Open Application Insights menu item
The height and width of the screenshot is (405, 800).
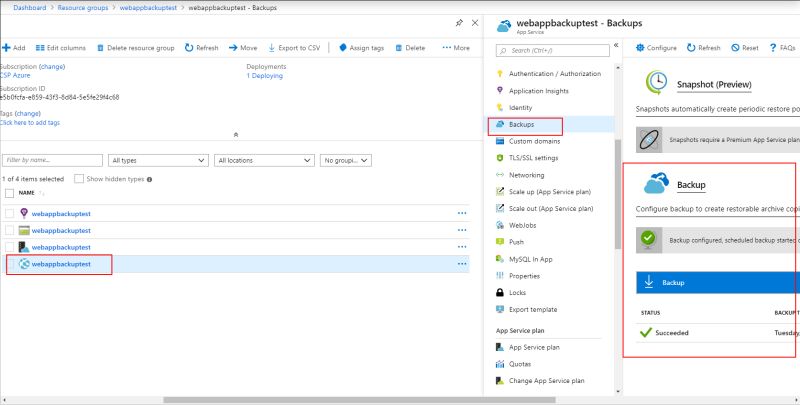coord(539,91)
